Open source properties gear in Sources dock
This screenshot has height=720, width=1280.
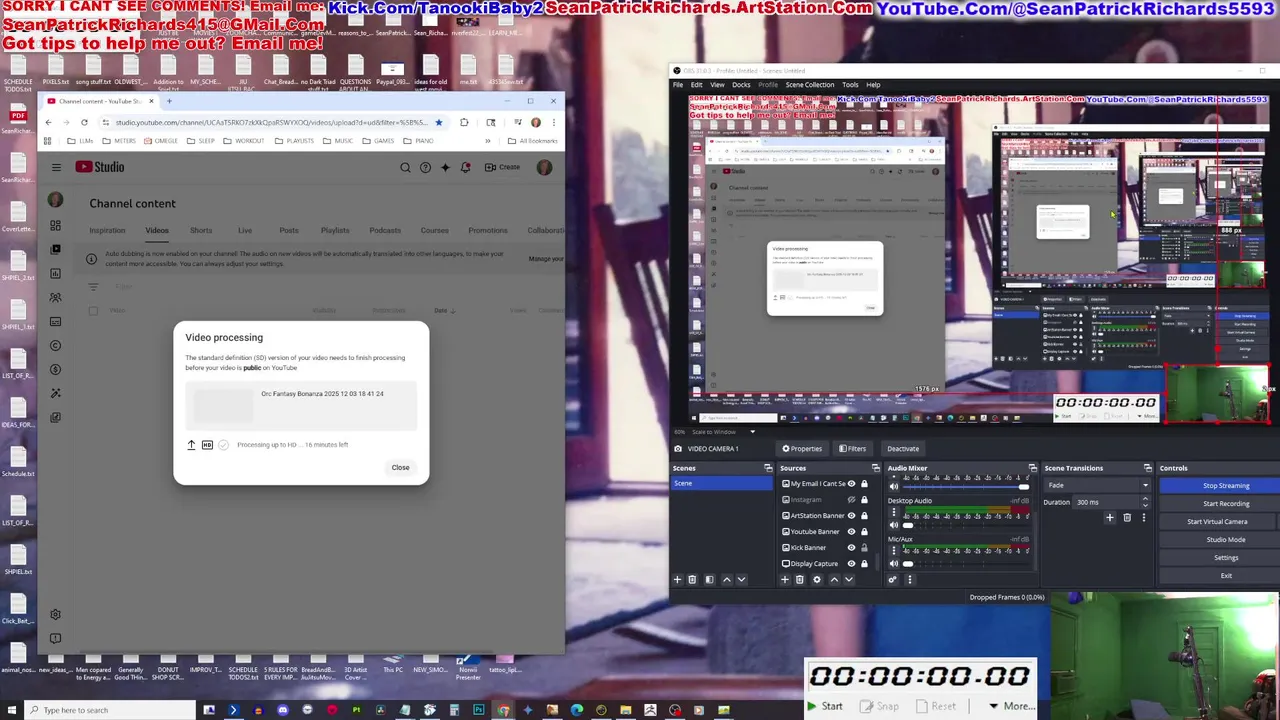pos(817,580)
